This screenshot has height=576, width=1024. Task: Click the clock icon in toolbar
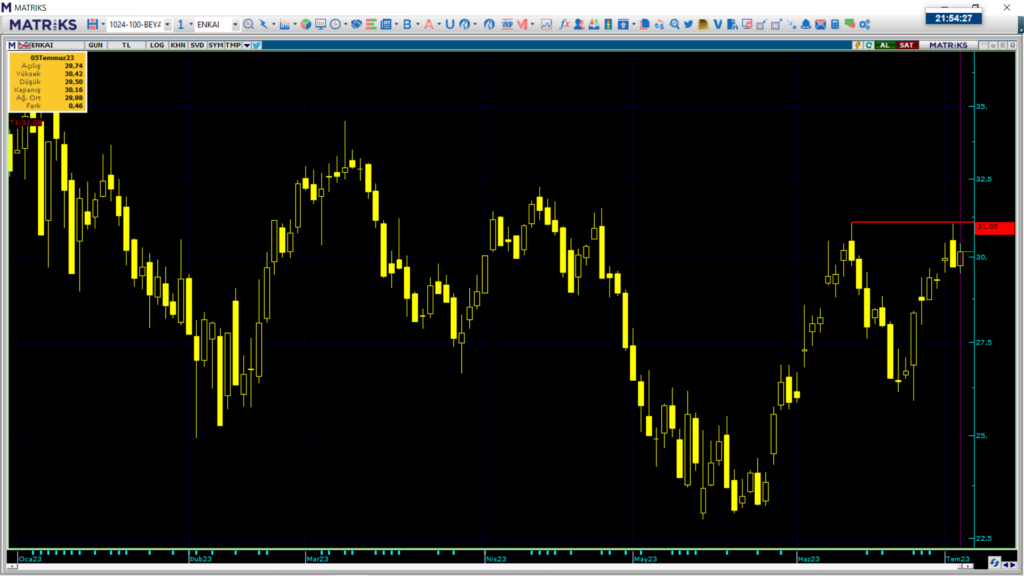pyautogui.click(x=336, y=24)
